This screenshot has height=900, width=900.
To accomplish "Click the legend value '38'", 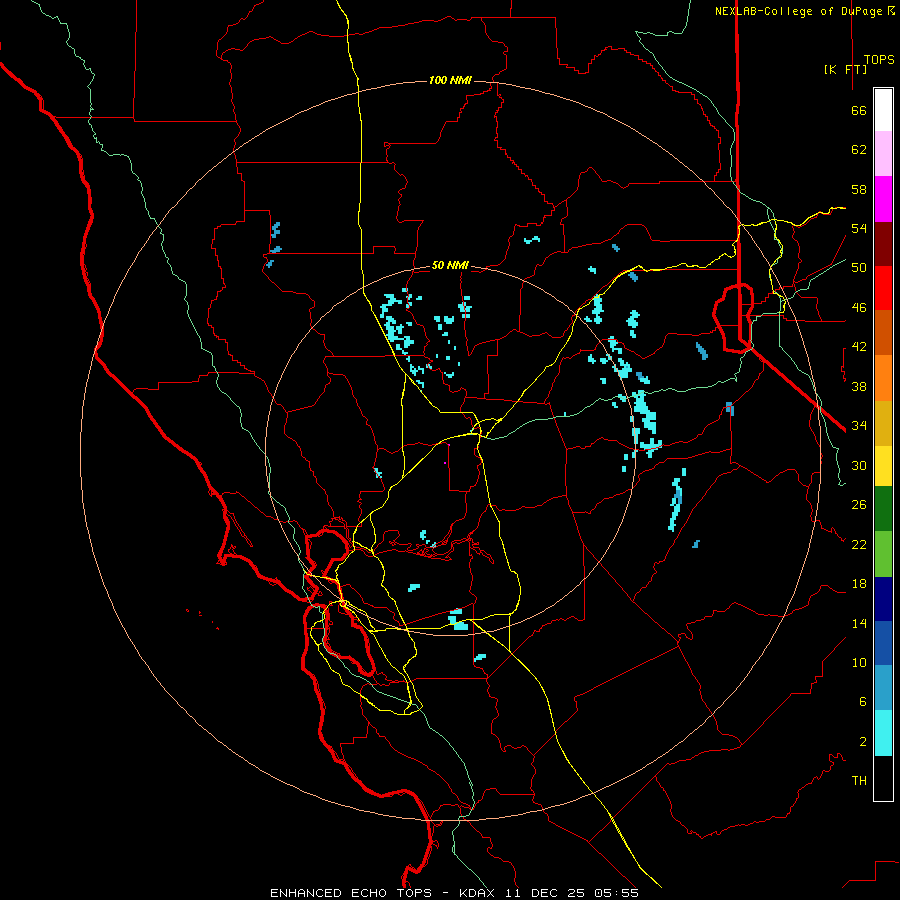I will pyautogui.click(x=859, y=386).
